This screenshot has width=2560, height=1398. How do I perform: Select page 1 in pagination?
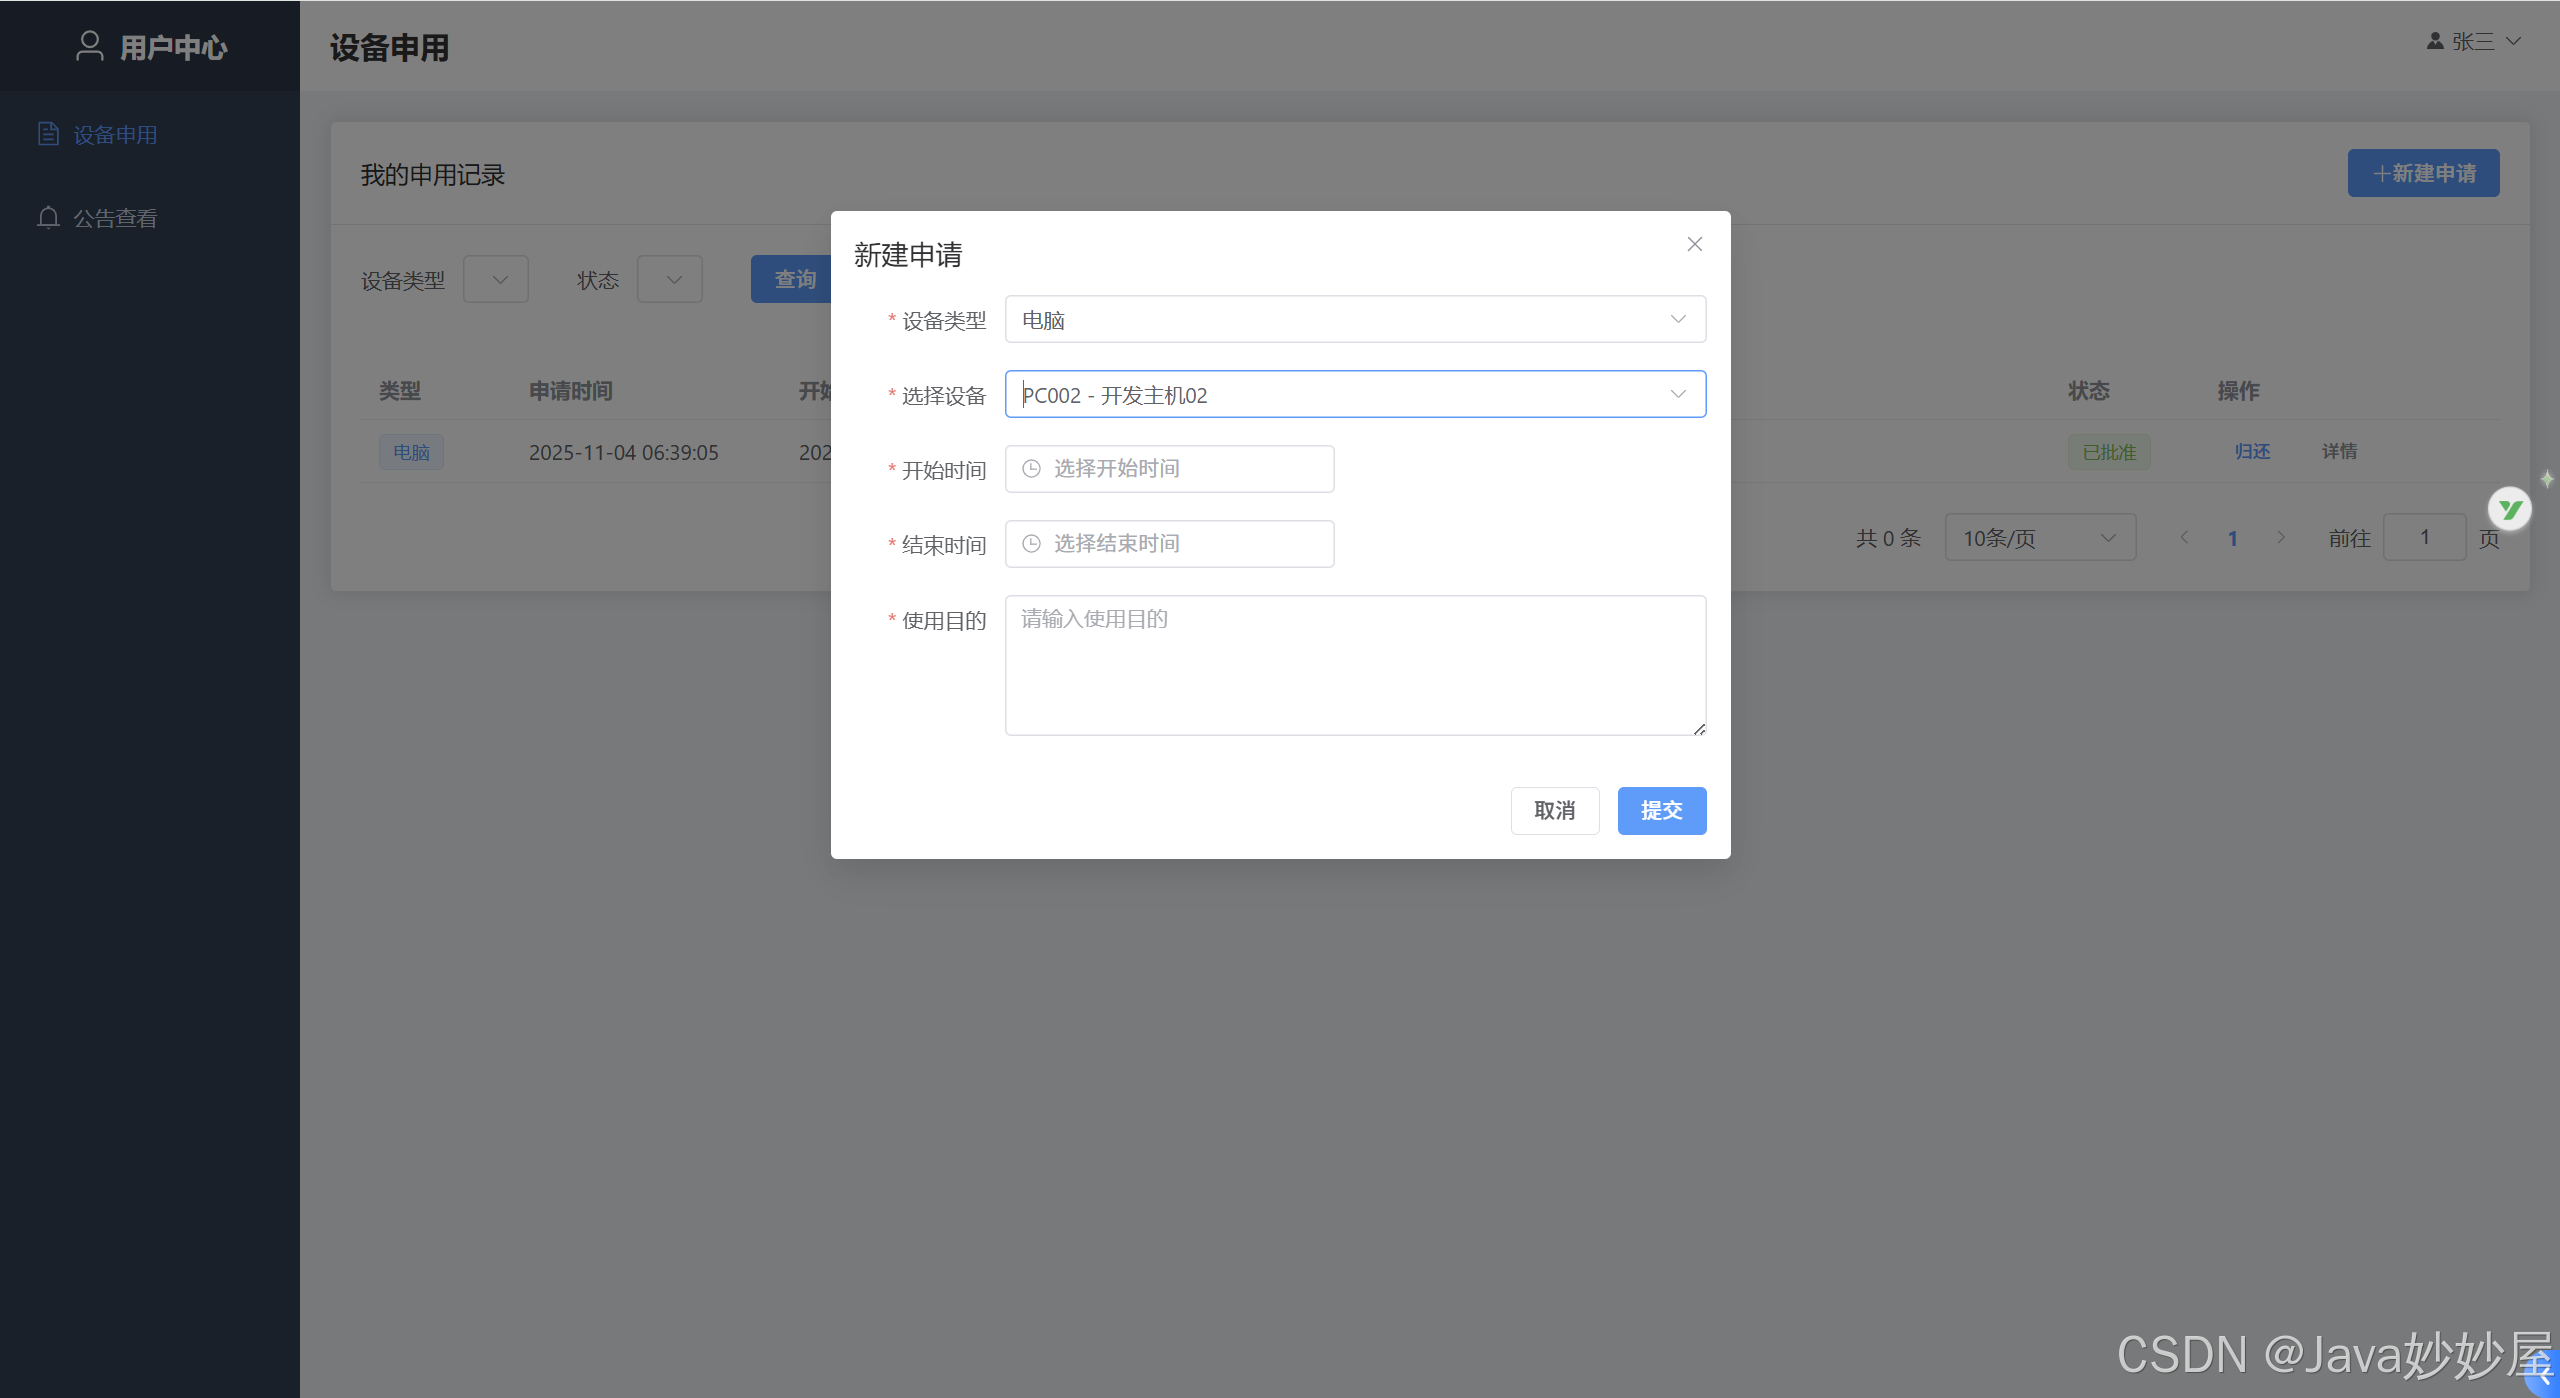pyautogui.click(x=2232, y=538)
